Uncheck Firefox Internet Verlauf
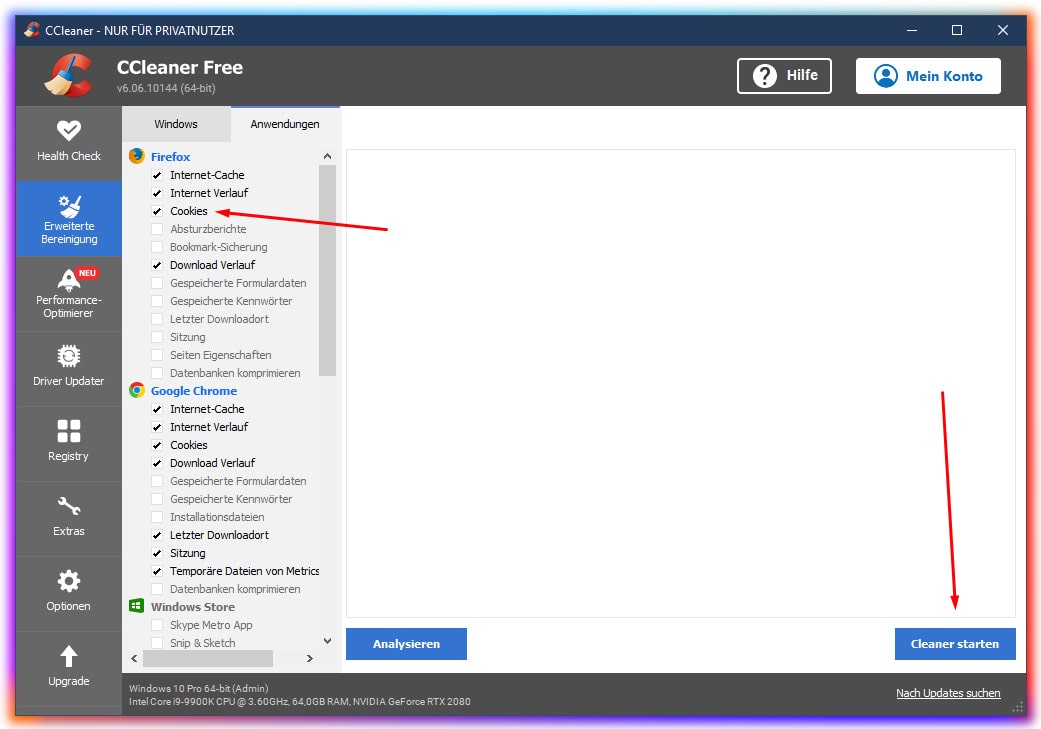Screen dimensions: 1041x729 click(x=157, y=193)
